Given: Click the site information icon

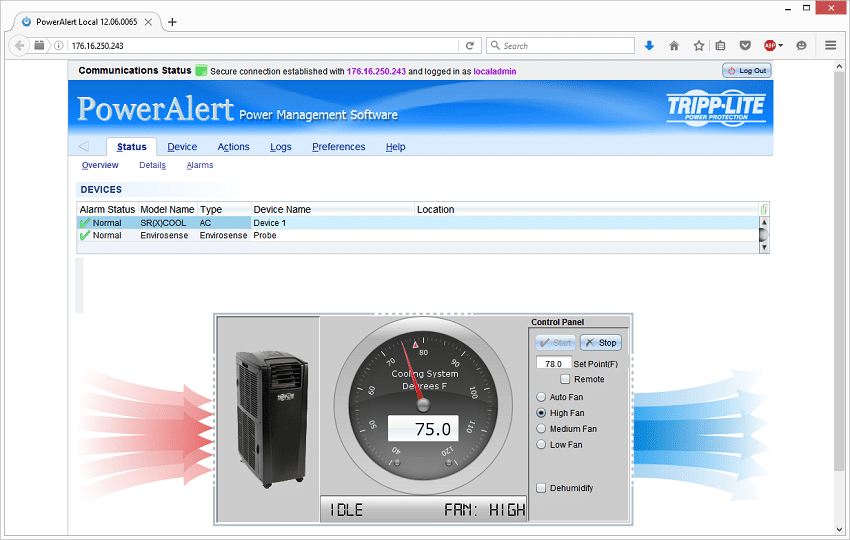Looking at the screenshot, I should (x=59, y=46).
